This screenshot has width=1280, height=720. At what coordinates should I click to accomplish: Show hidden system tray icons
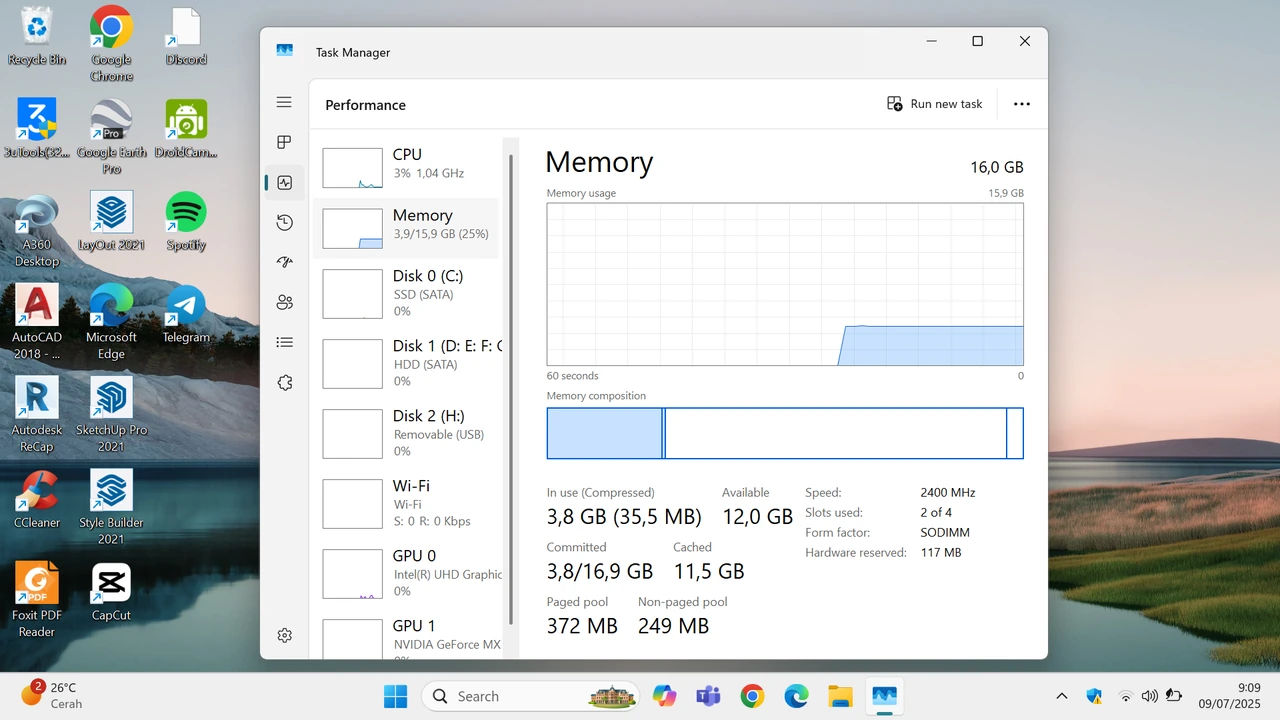1062,696
